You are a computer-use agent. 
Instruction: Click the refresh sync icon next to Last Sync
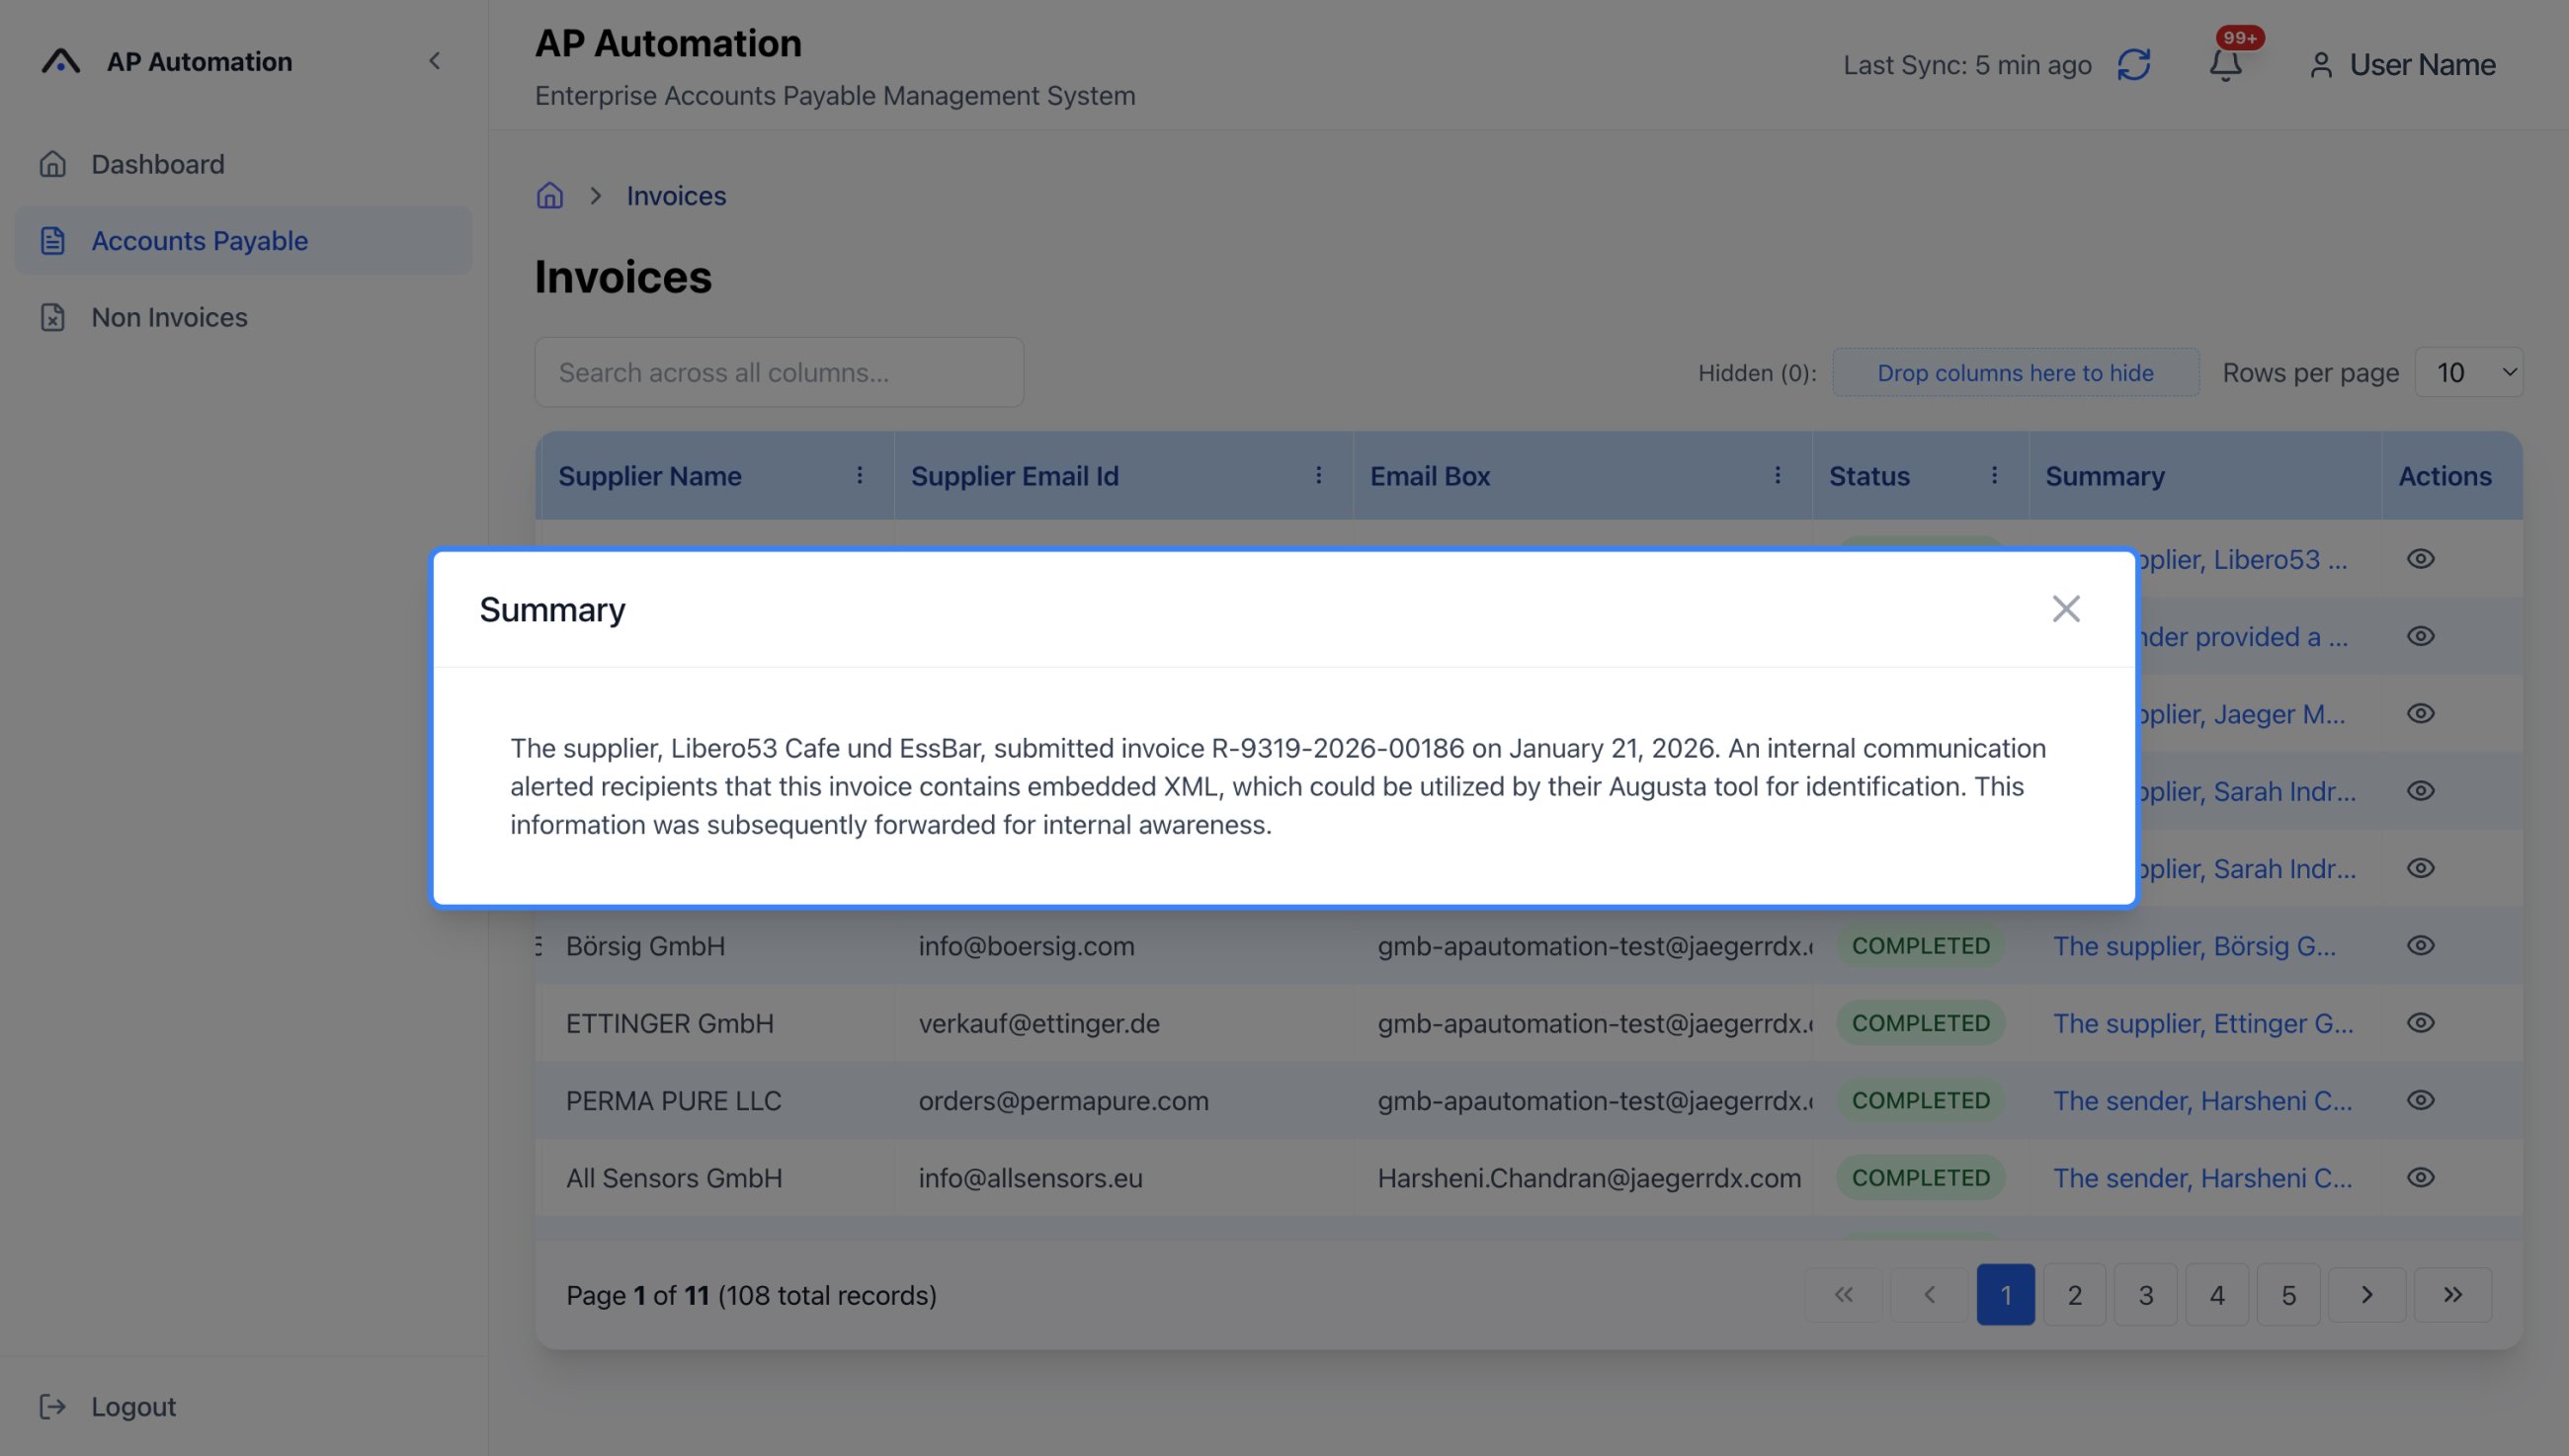[2135, 64]
